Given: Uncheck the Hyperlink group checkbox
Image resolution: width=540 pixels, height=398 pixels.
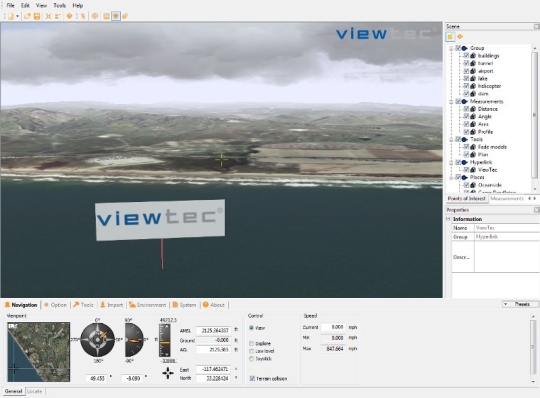Looking at the screenshot, I should (x=458, y=162).
